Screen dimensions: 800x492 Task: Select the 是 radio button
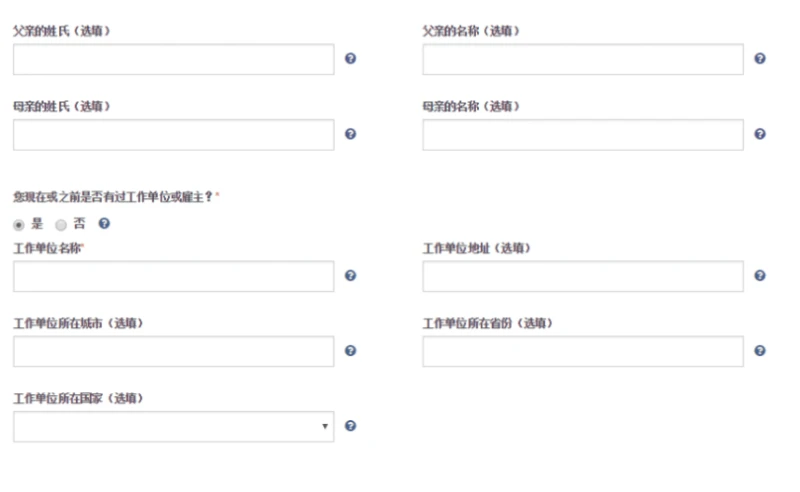click(19, 225)
